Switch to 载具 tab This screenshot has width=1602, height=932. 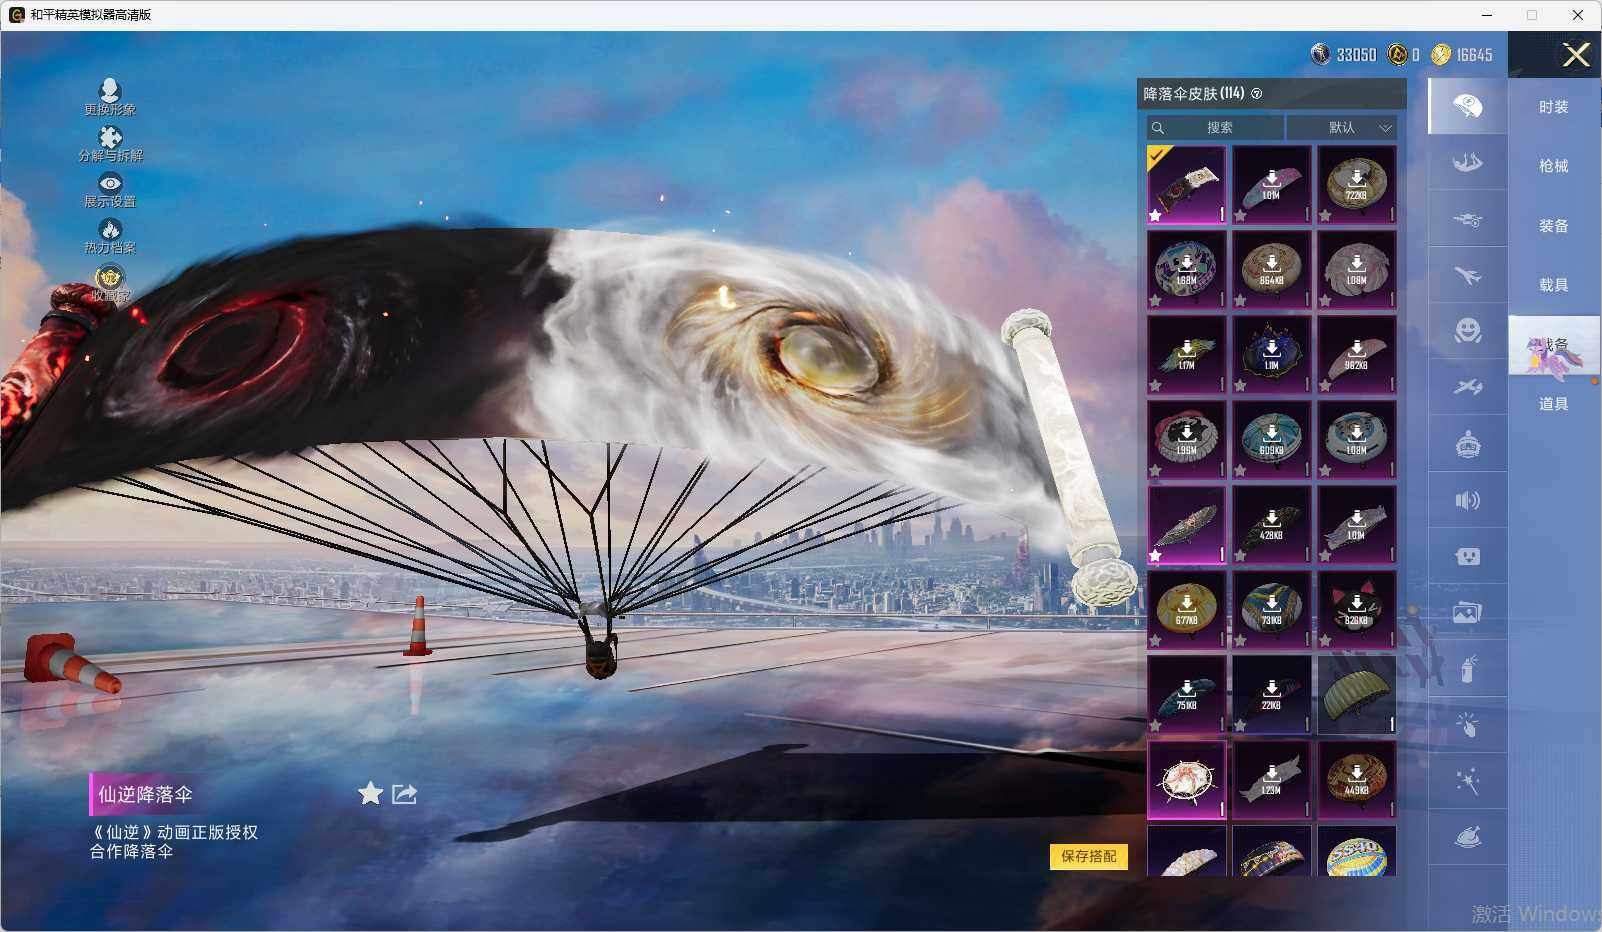[1554, 285]
